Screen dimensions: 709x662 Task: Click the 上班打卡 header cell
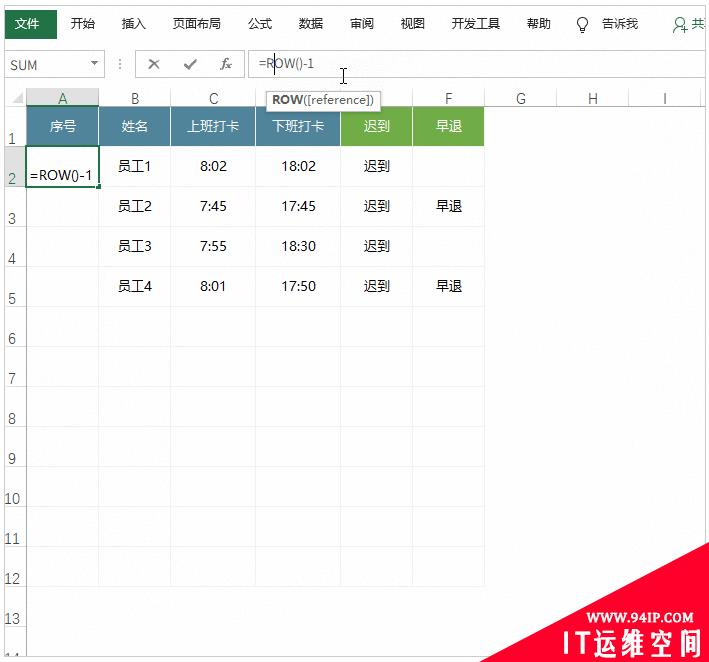click(x=213, y=126)
